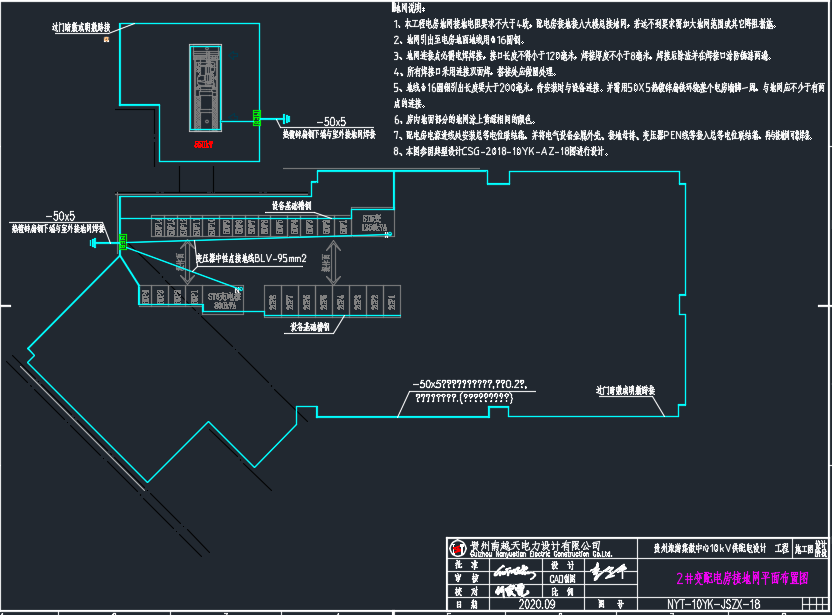Select note 2 mentioning Φ16圆钢
This screenshot has width=832, height=615.
(x=460, y=40)
